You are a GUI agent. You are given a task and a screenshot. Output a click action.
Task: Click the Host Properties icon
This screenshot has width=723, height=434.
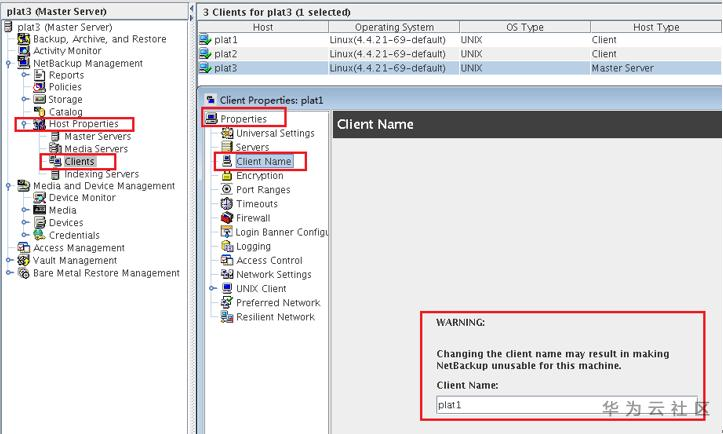pos(40,124)
